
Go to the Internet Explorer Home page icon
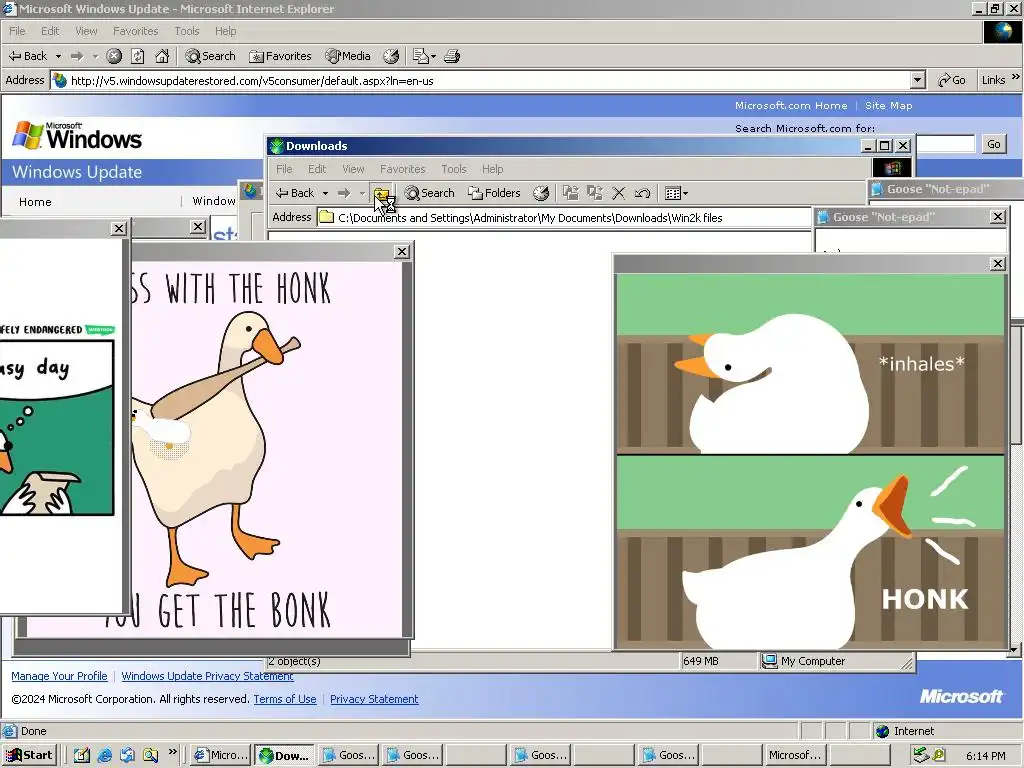click(x=162, y=56)
